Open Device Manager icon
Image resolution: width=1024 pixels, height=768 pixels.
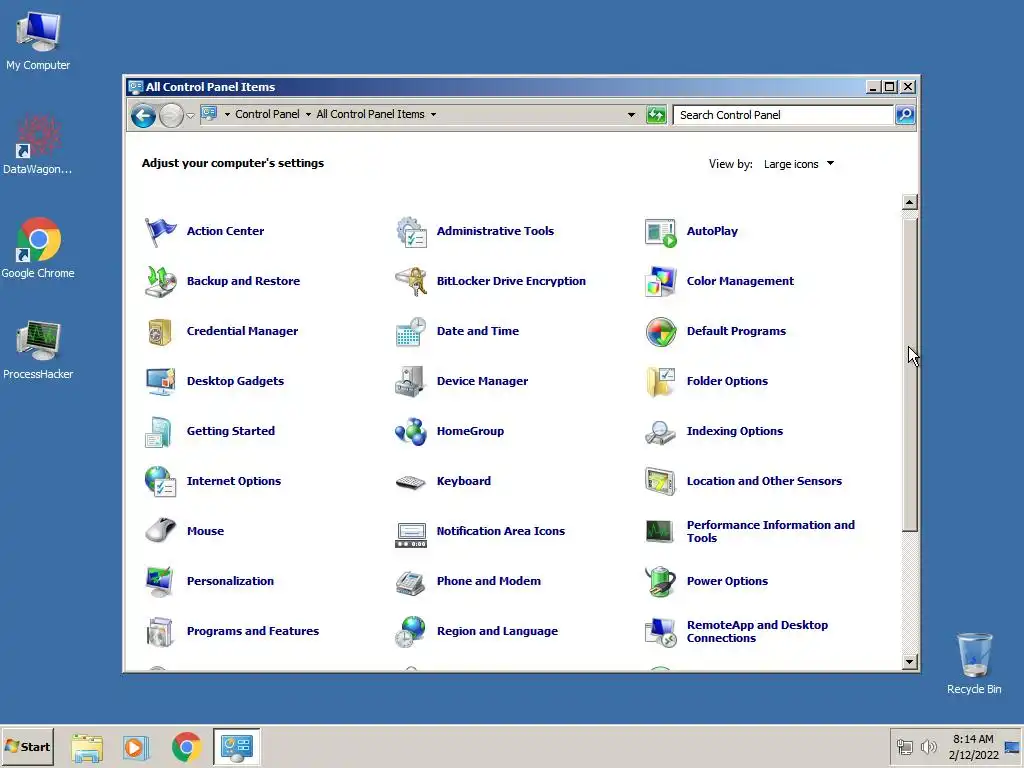click(411, 381)
